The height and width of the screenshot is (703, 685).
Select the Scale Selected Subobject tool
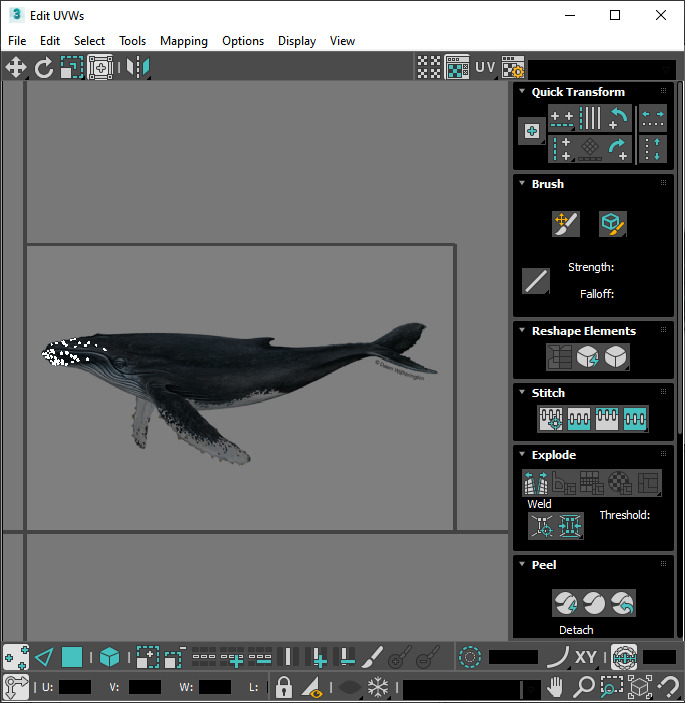tap(72, 68)
